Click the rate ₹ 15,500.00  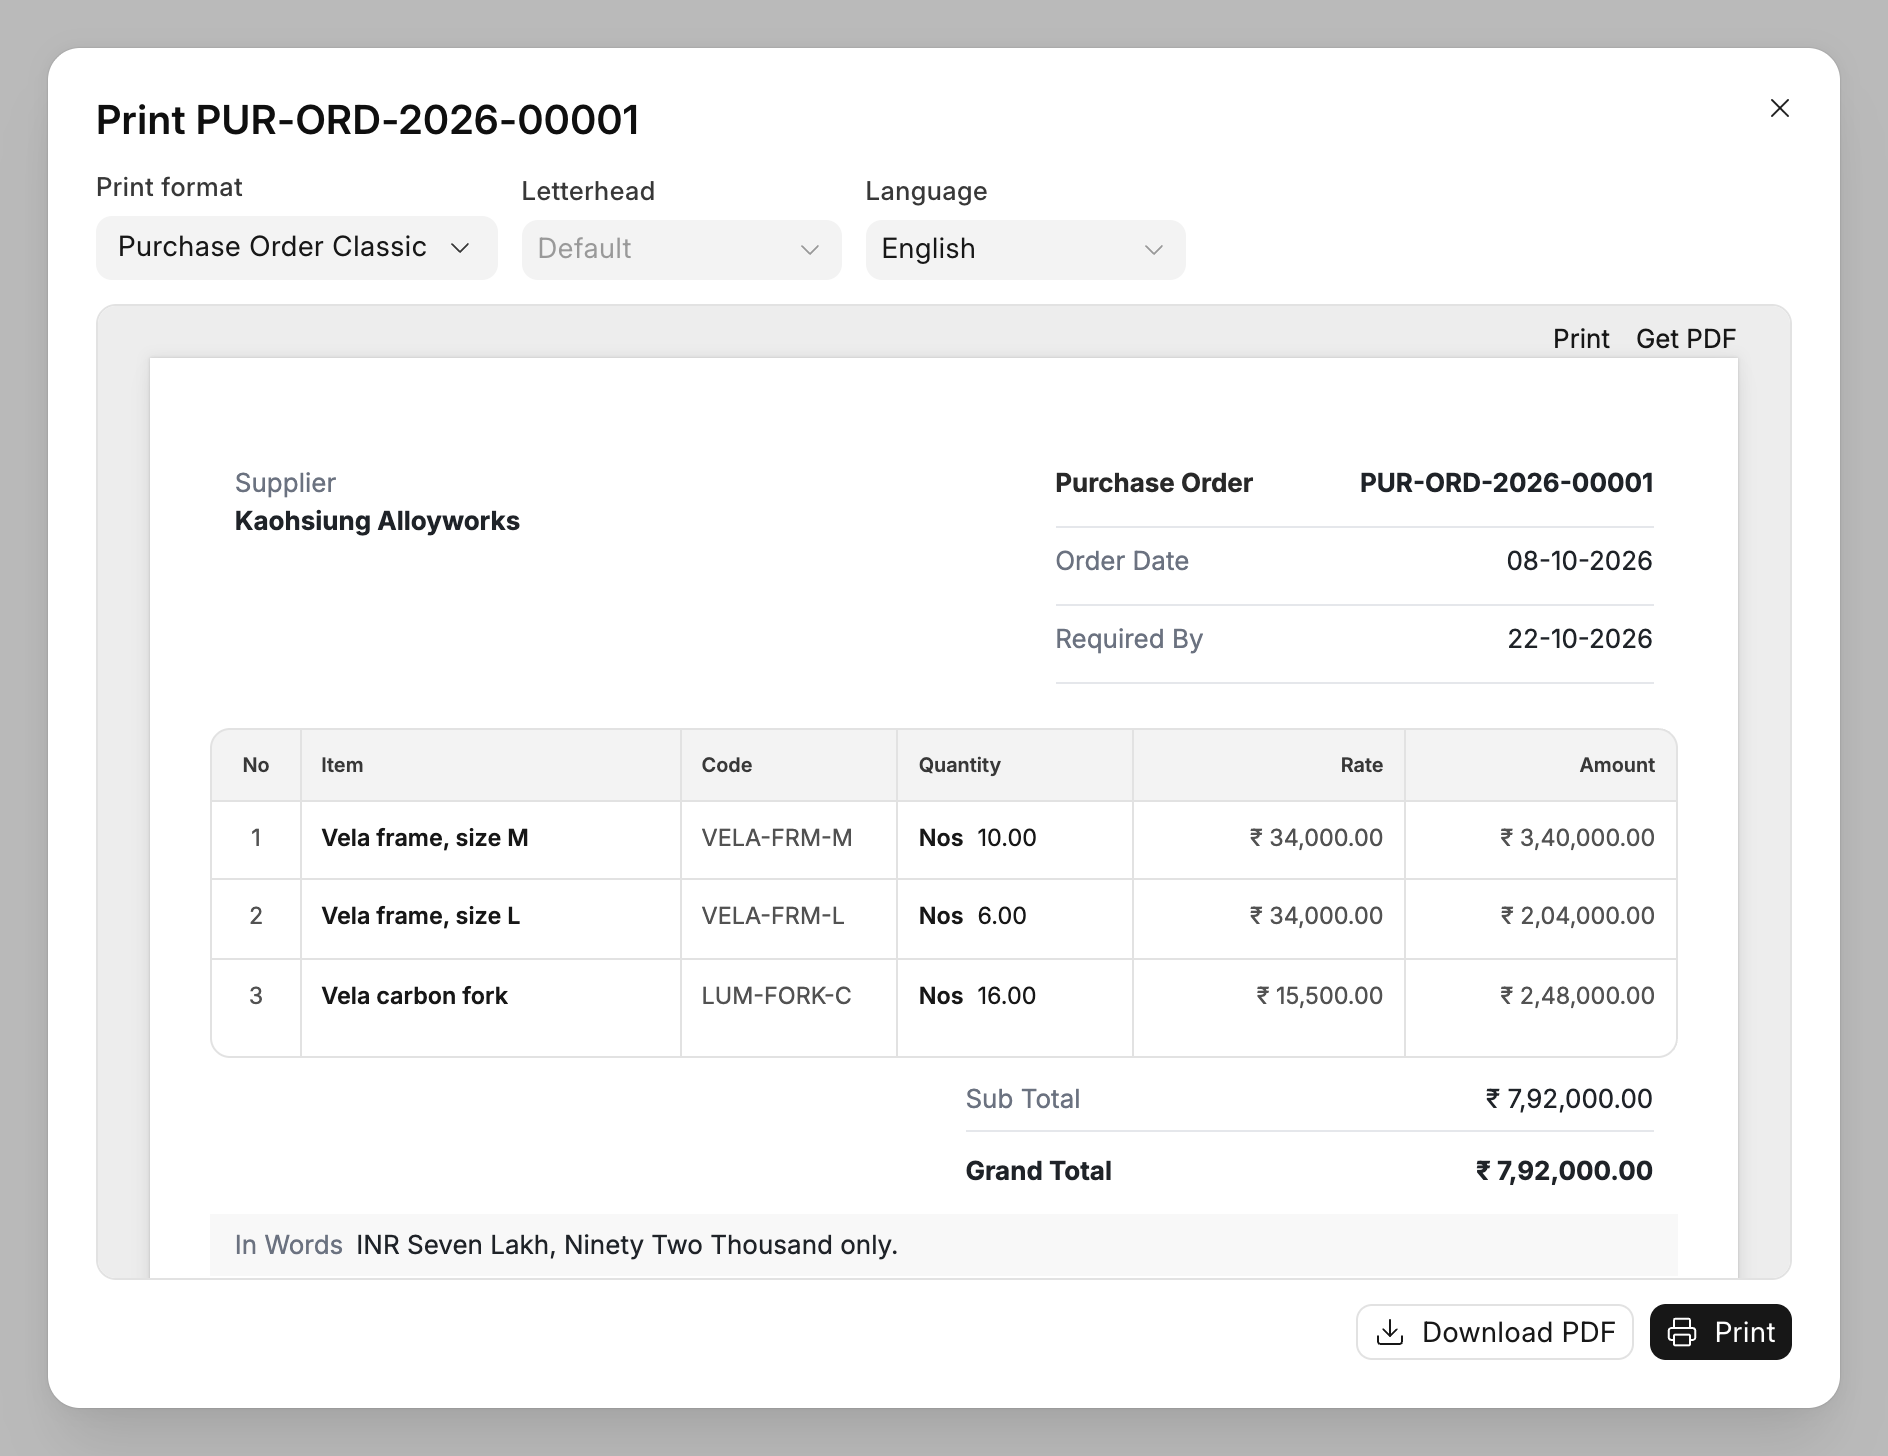coord(1319,996)
